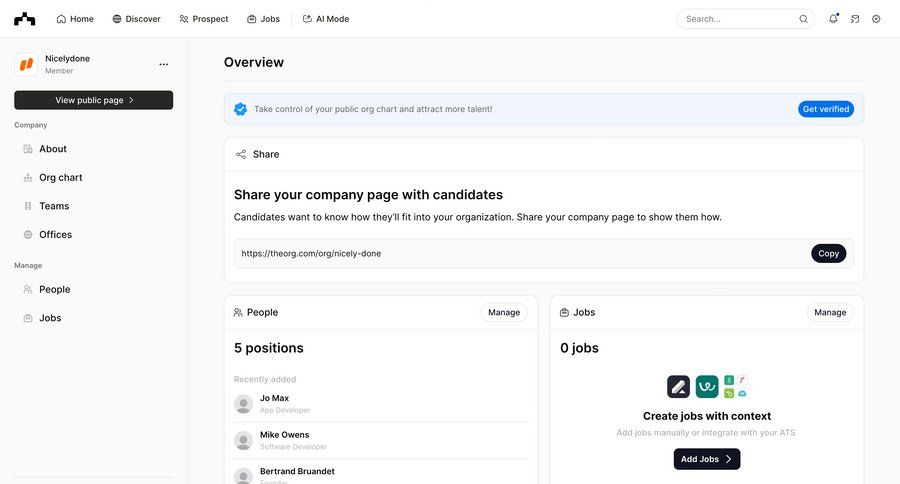Open the settings gear icon
The width and height of the screenshot is (900, 484).
pyautogui.click(x=876, y=19)
